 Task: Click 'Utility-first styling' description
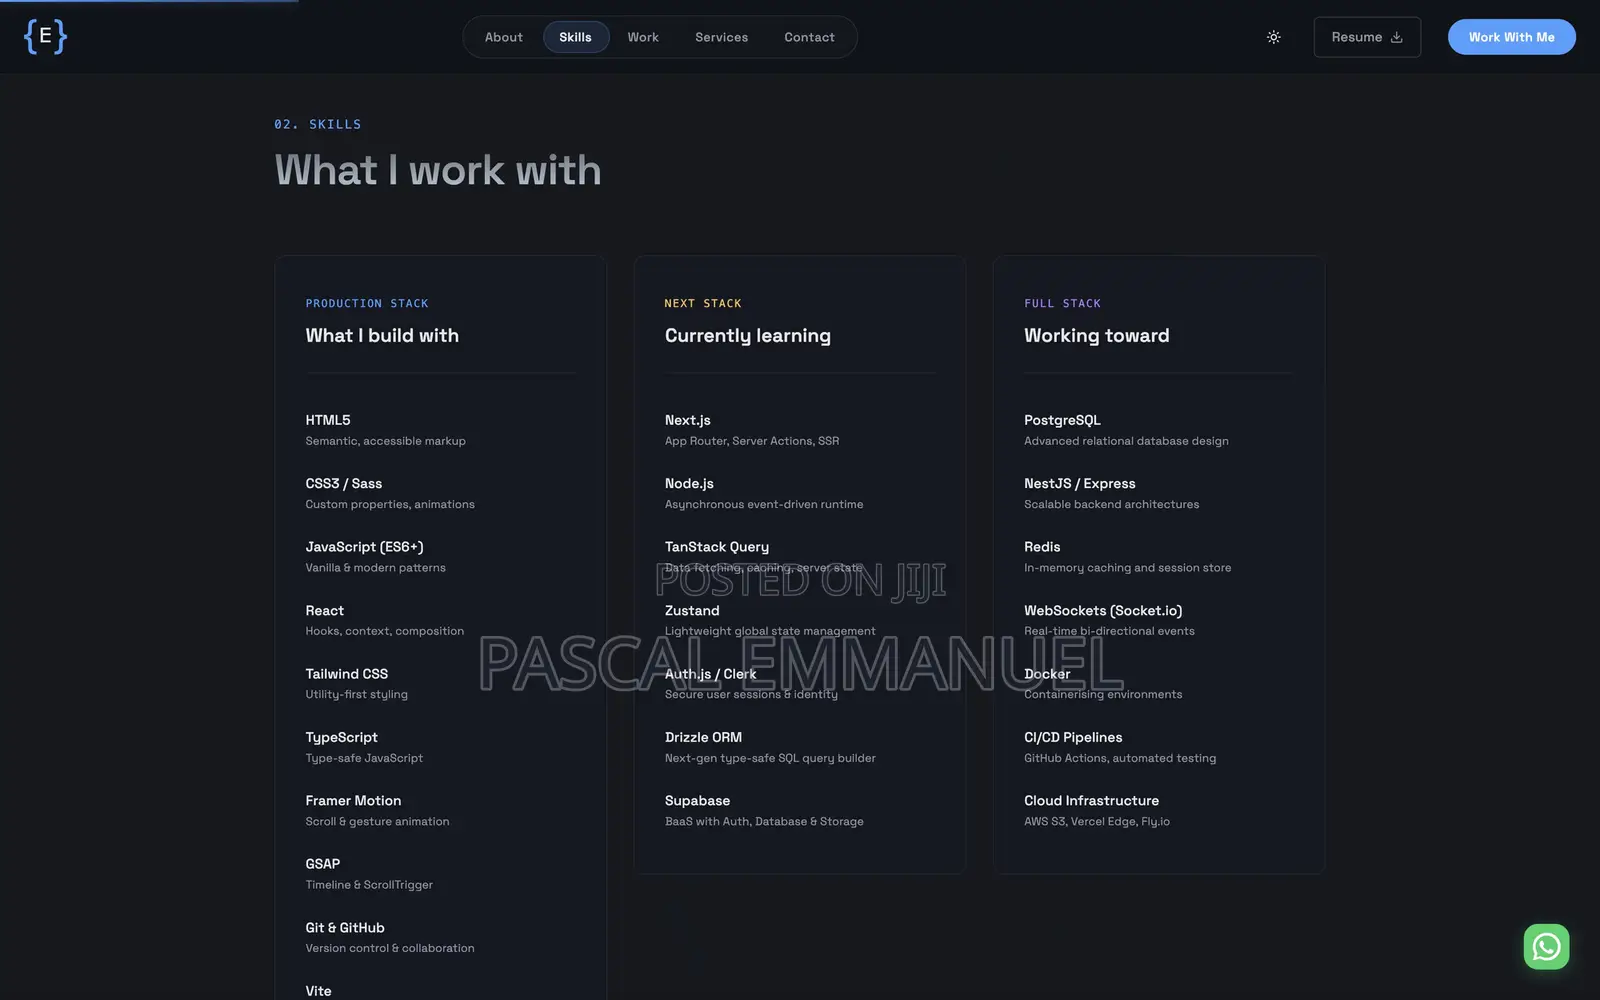(356, 694)
